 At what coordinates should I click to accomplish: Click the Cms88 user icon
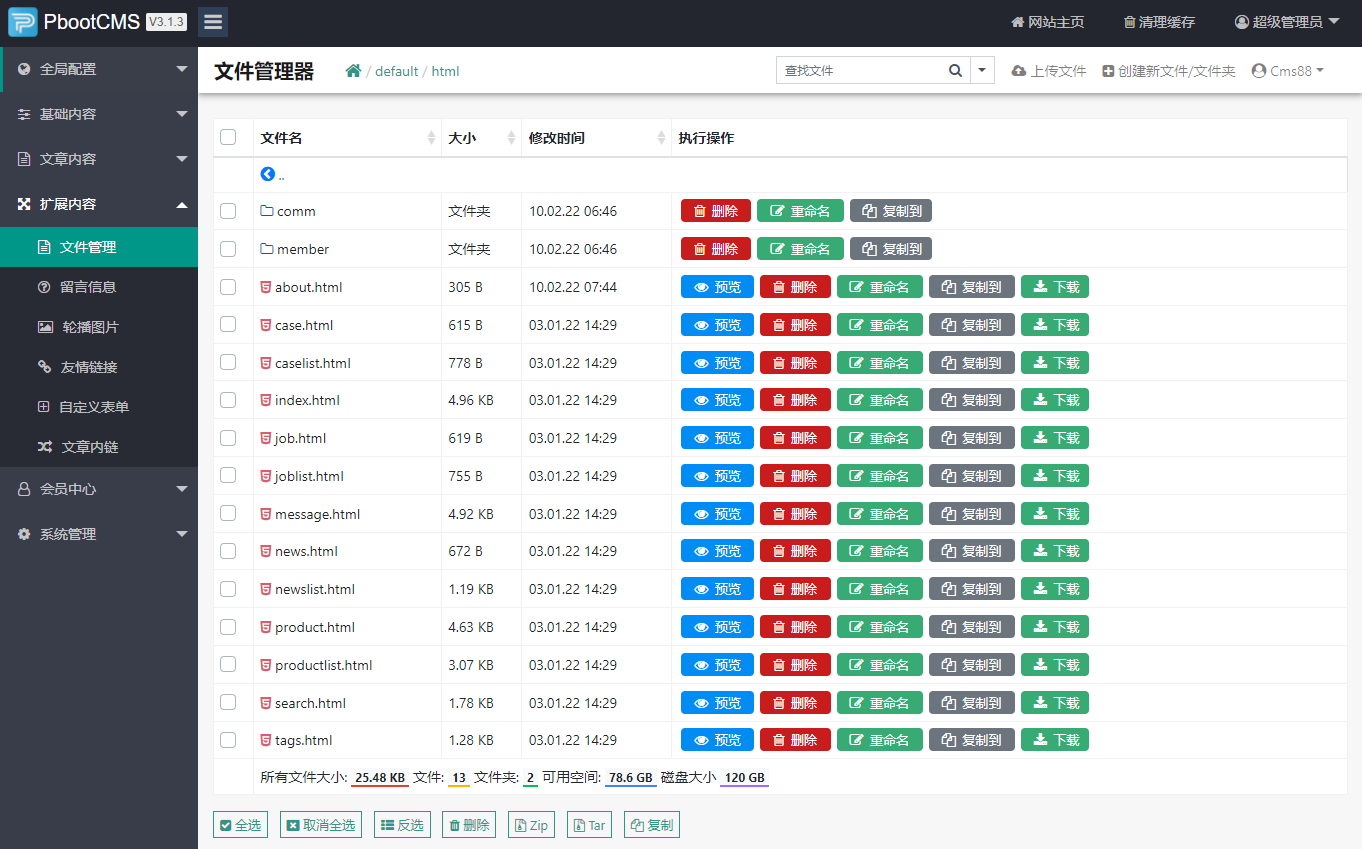pos(1258,70)
